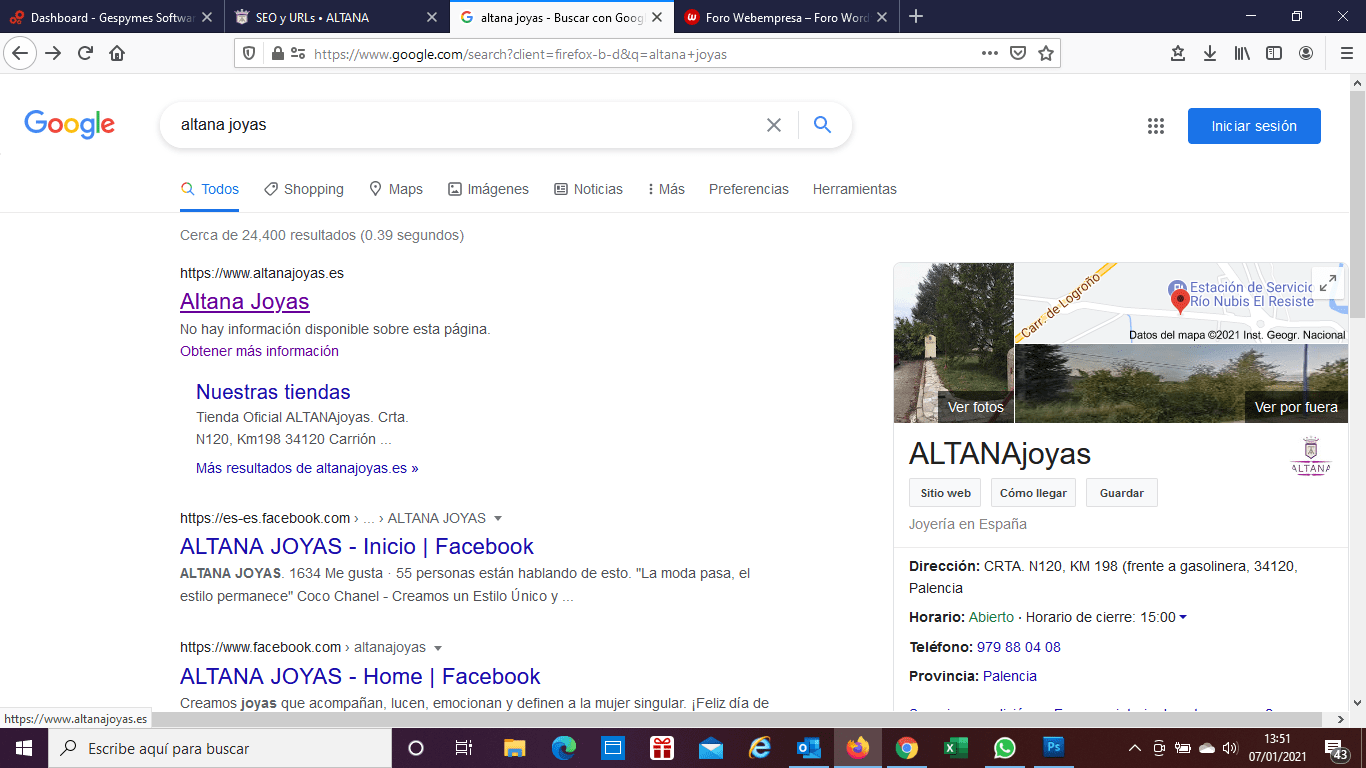Open Excel from the taskbar
The height and width of the screenshot is (768, 1366).
955,748
